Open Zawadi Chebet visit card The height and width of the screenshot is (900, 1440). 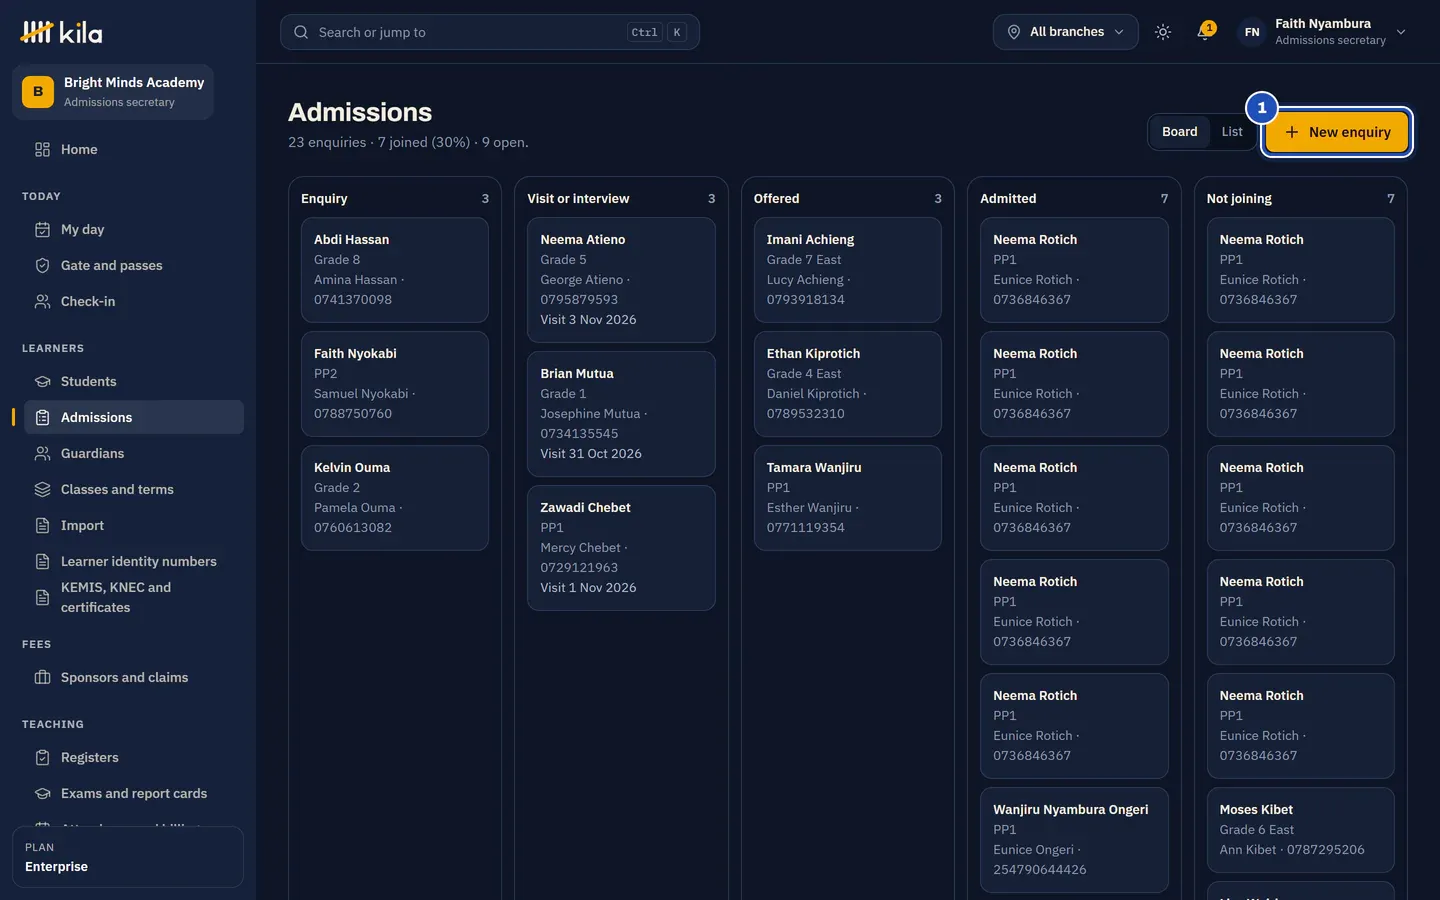click(621, 548)
